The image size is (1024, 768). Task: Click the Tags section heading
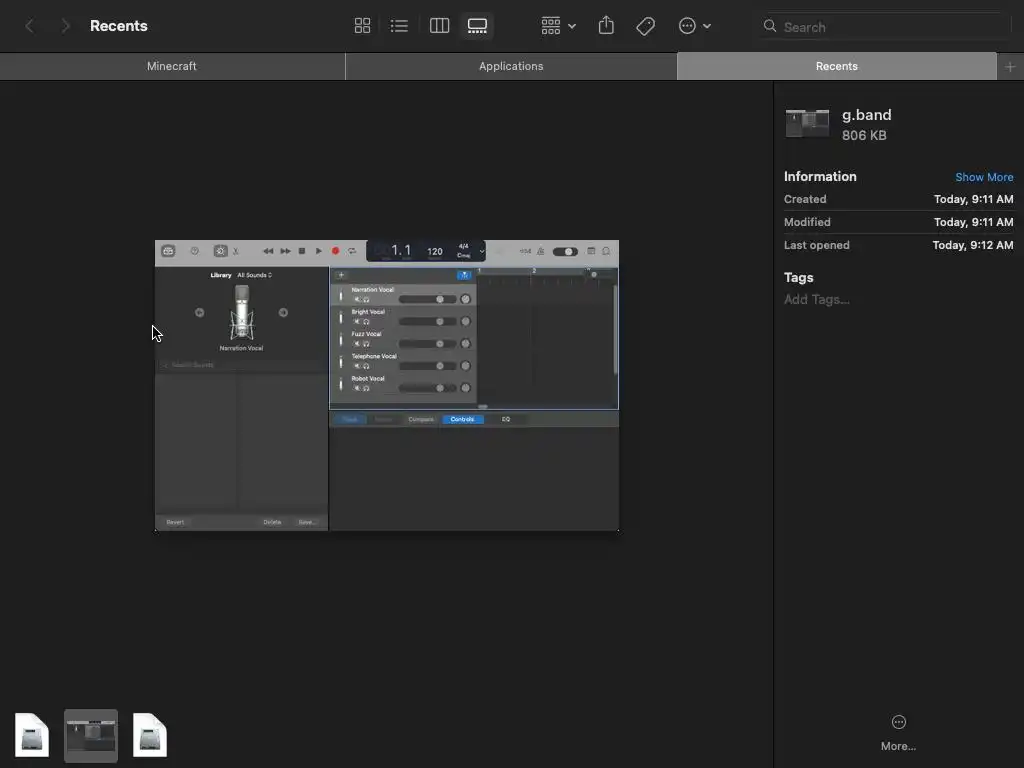pyautogui.click(x=798, y=278)
